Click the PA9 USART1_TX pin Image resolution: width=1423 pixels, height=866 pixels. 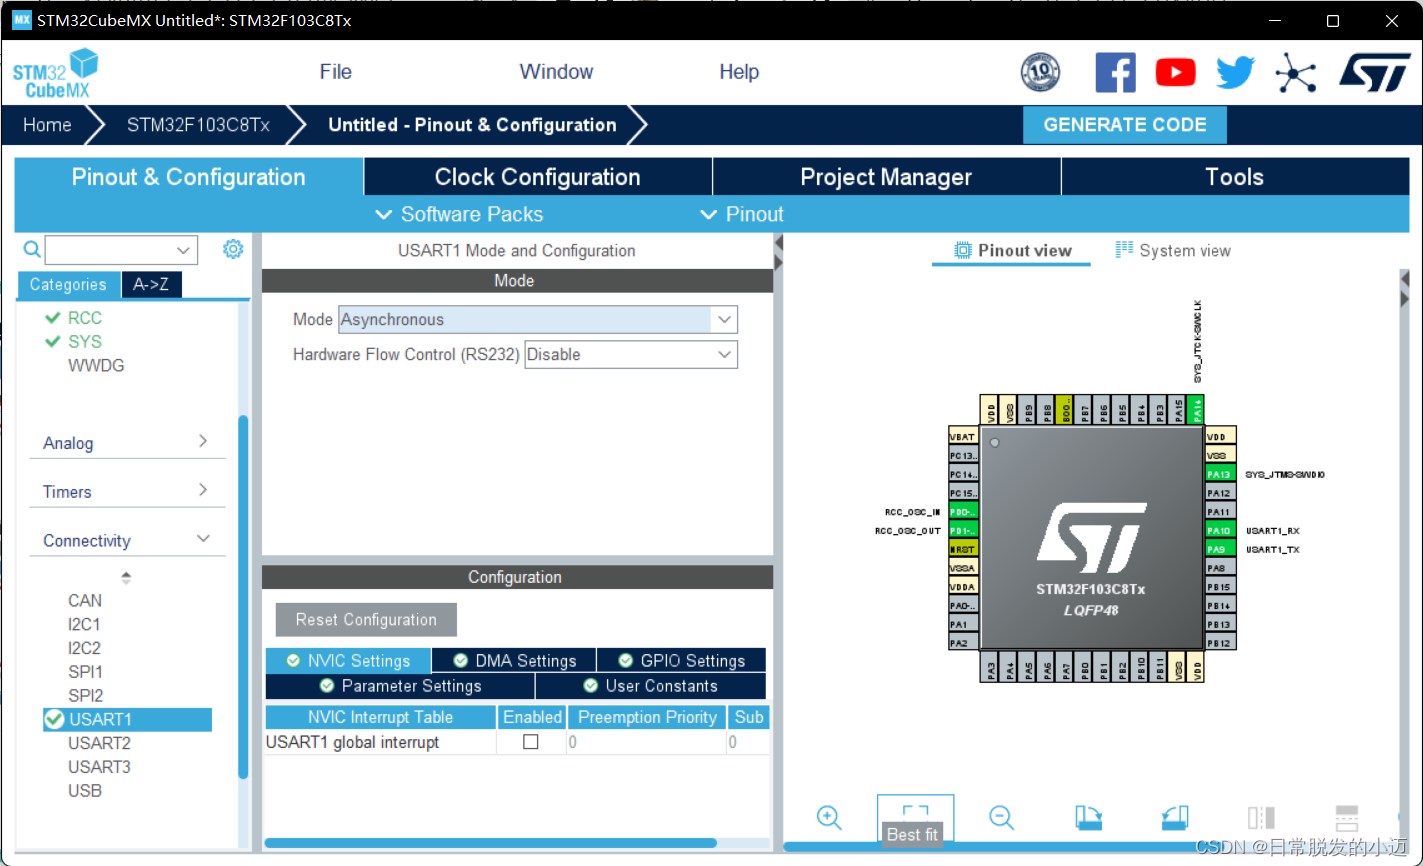1220,549
